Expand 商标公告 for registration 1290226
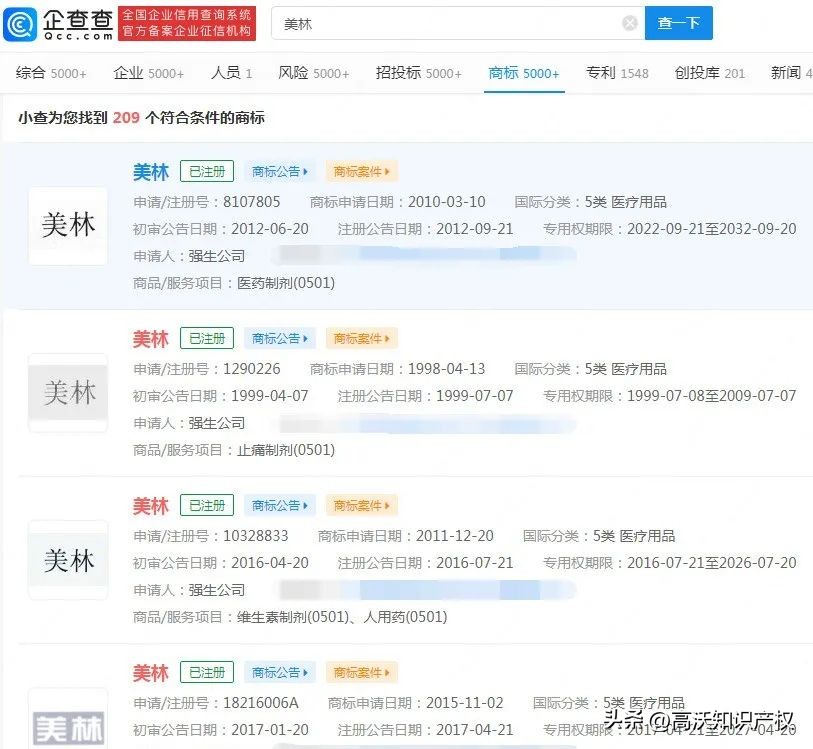 279,338
